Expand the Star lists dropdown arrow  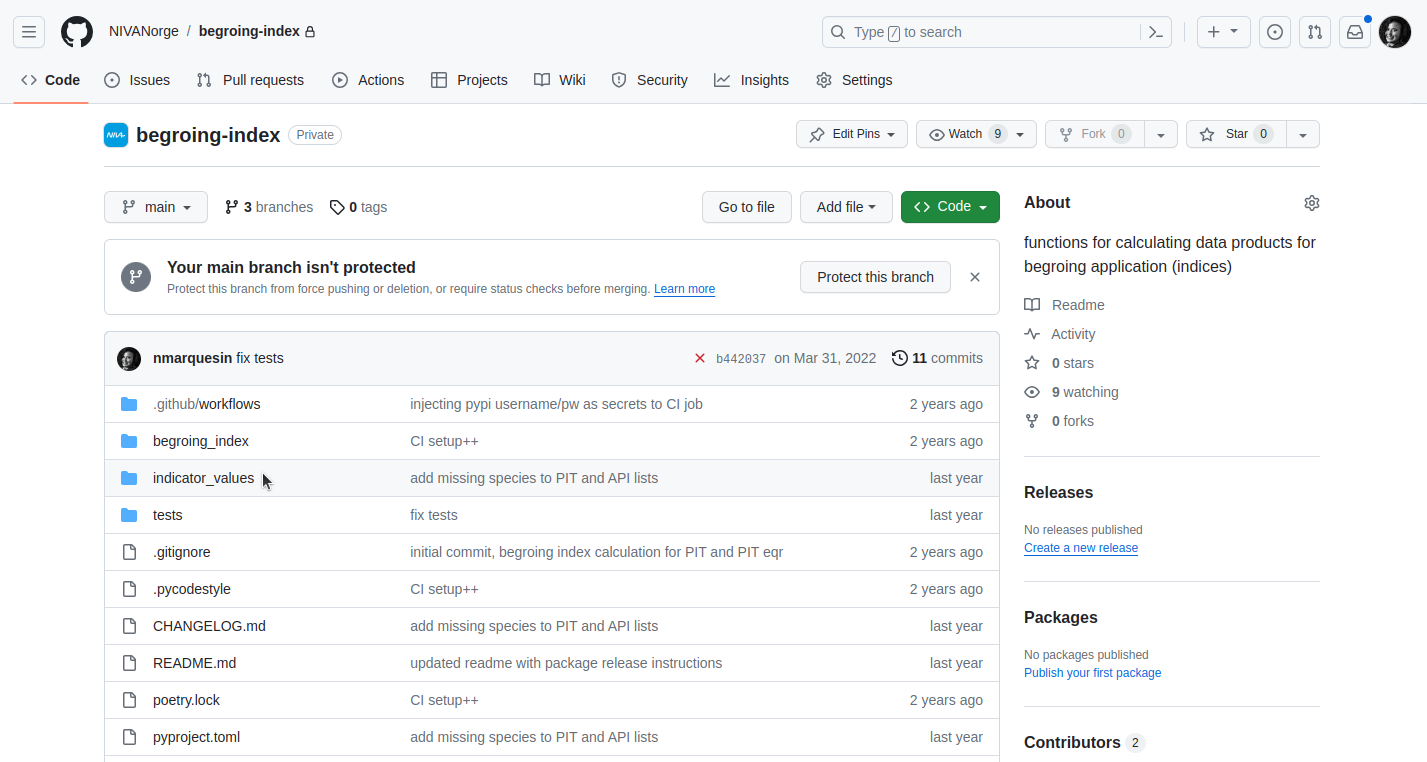pyautogui.click(x=1302, y=134)
